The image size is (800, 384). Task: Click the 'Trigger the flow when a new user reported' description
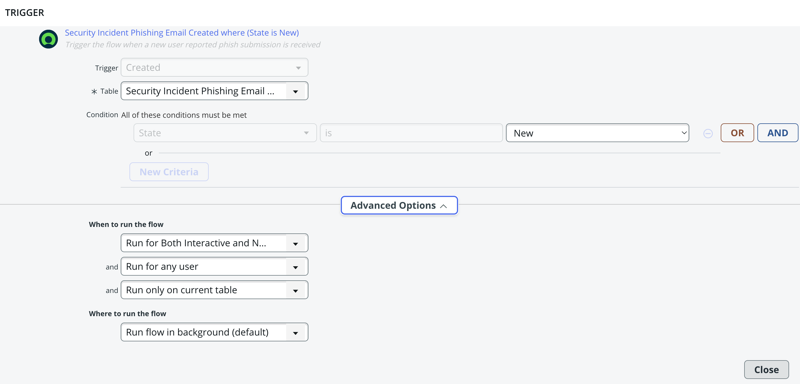pos(193,44)
